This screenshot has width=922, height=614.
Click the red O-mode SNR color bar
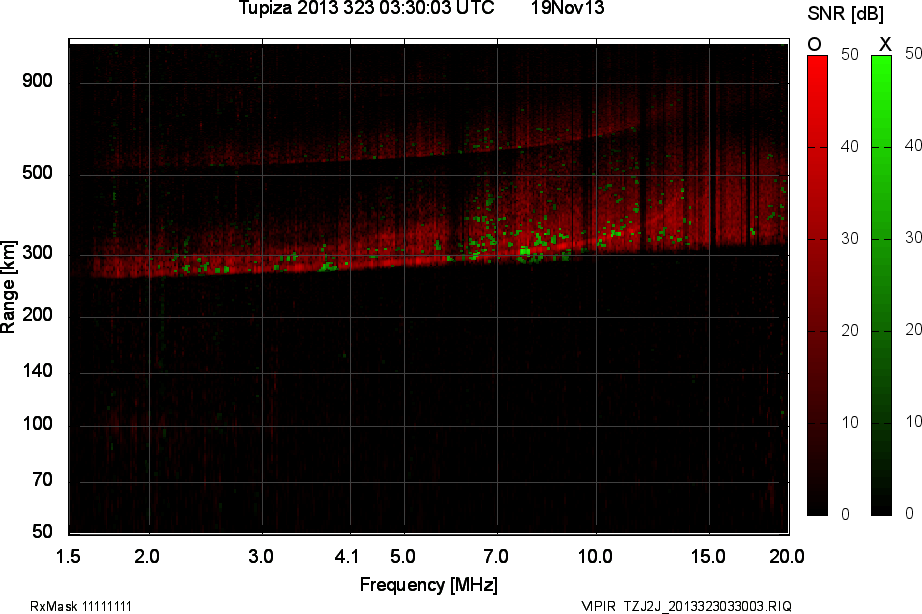817,285
